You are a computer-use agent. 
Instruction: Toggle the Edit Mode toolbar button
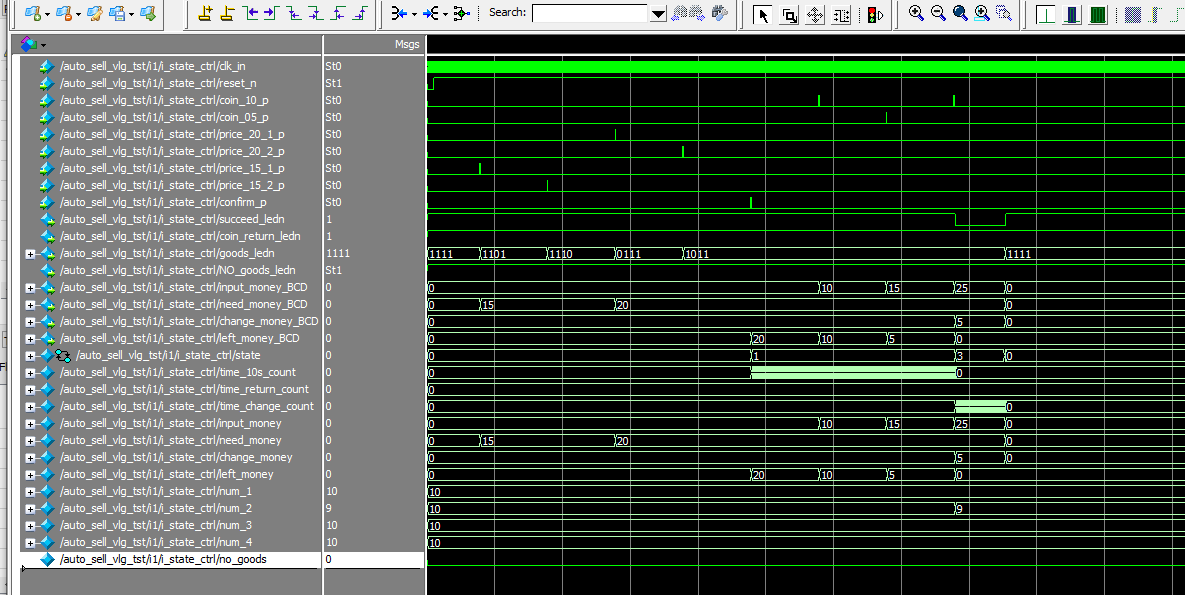coord(840,14)
